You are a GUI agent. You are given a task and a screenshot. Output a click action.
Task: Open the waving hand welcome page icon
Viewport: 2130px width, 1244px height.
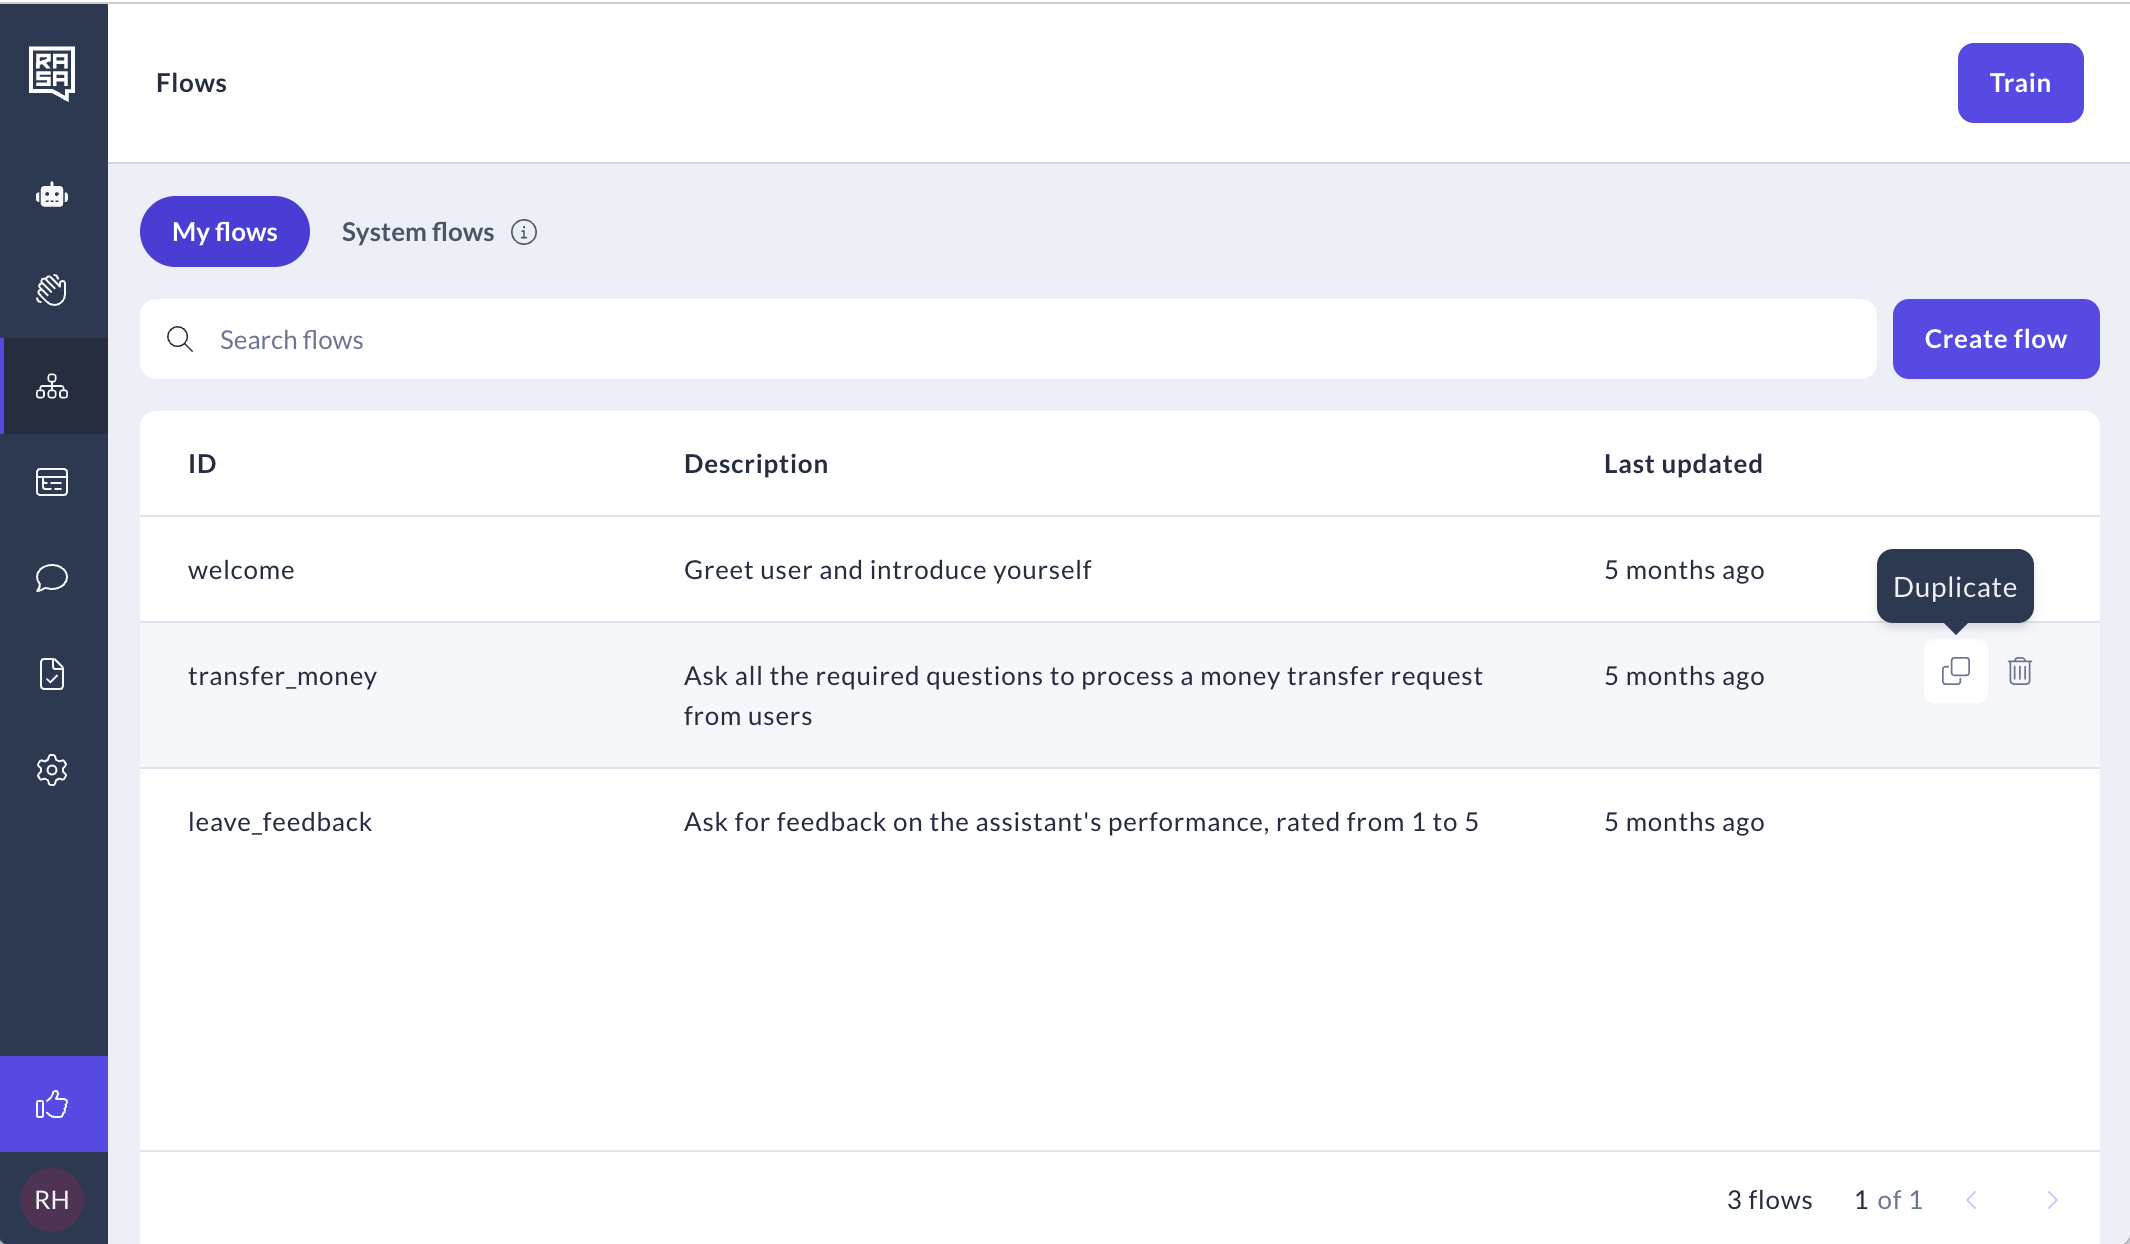pyautogui.click(x=52, y=290)
